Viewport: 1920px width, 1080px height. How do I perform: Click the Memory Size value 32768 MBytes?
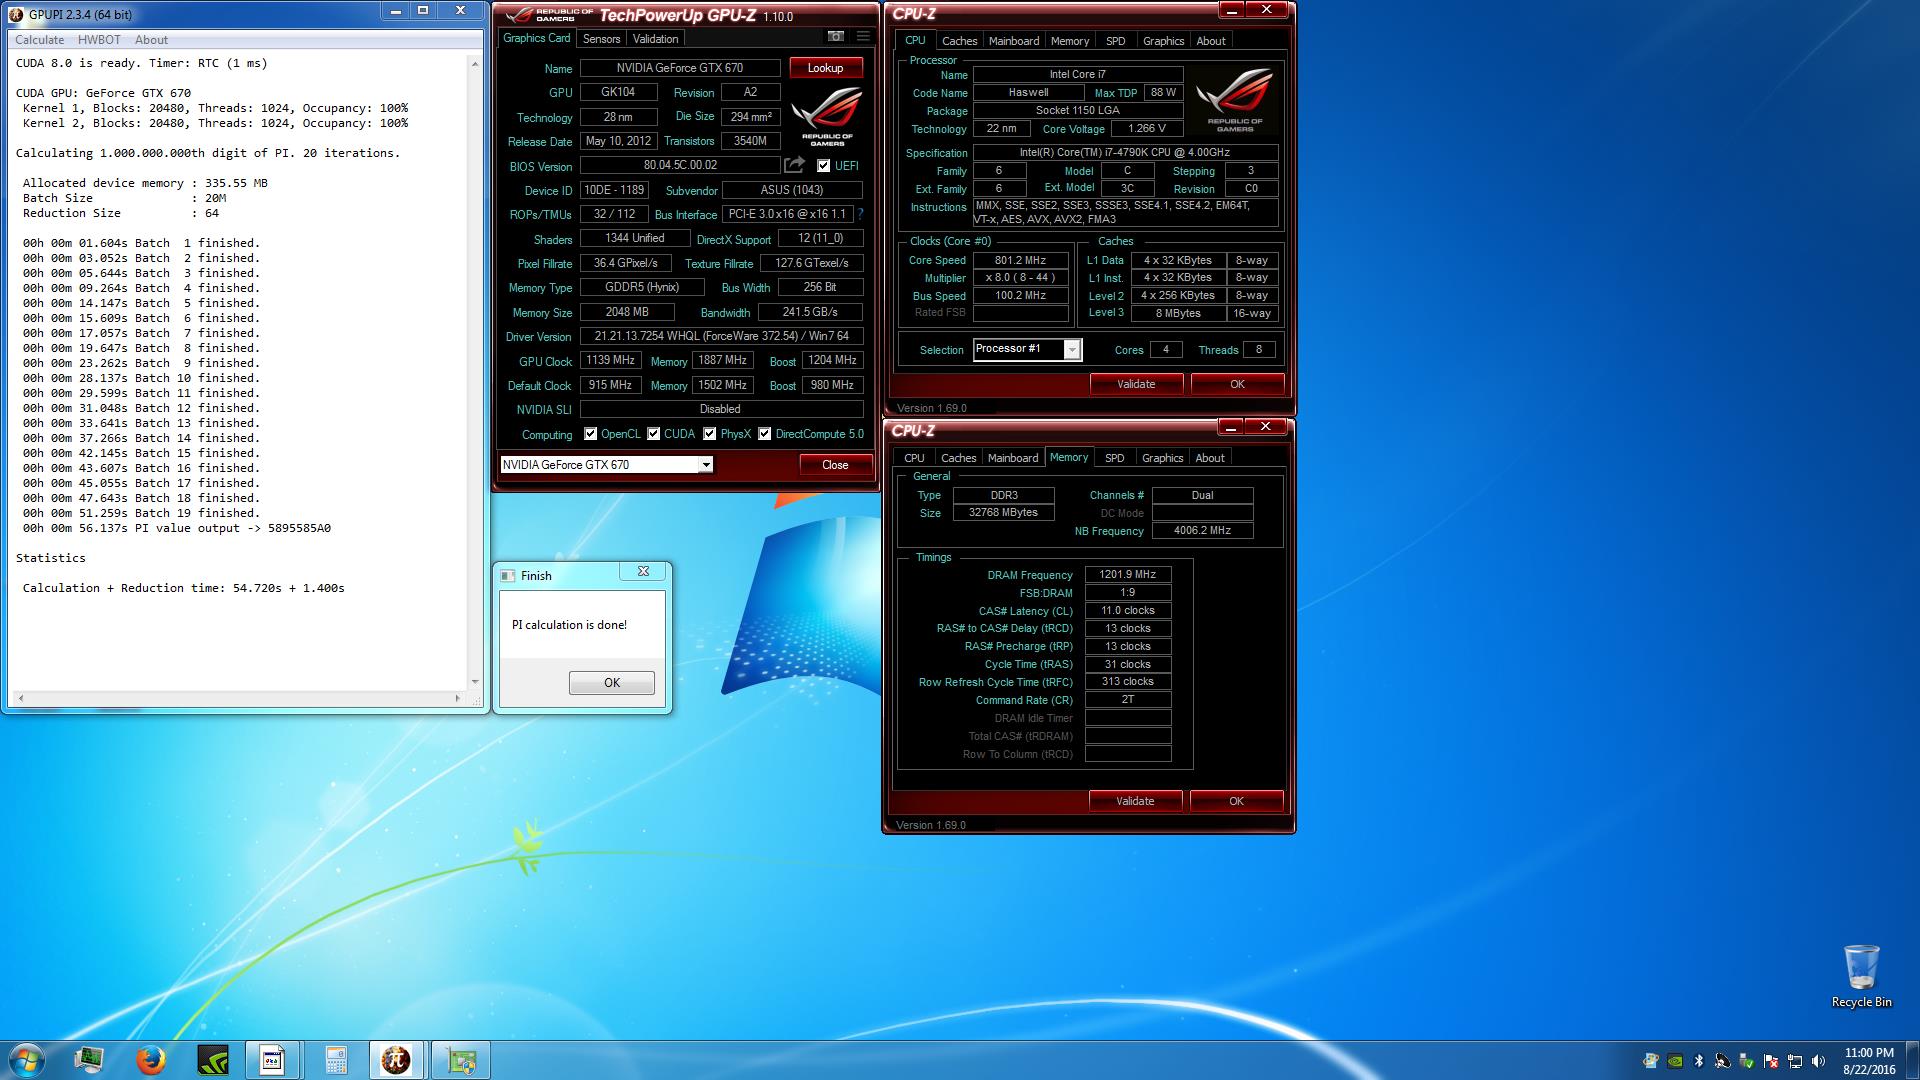coord(1003,513)
